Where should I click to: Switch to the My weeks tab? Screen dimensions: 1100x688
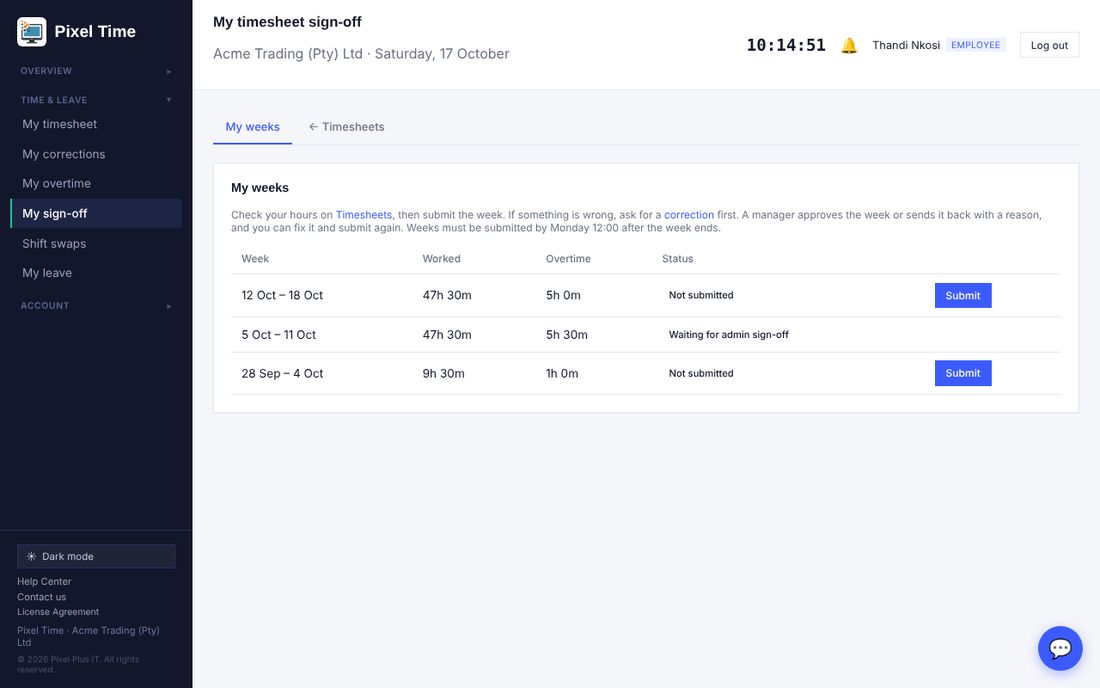point(253,127)
